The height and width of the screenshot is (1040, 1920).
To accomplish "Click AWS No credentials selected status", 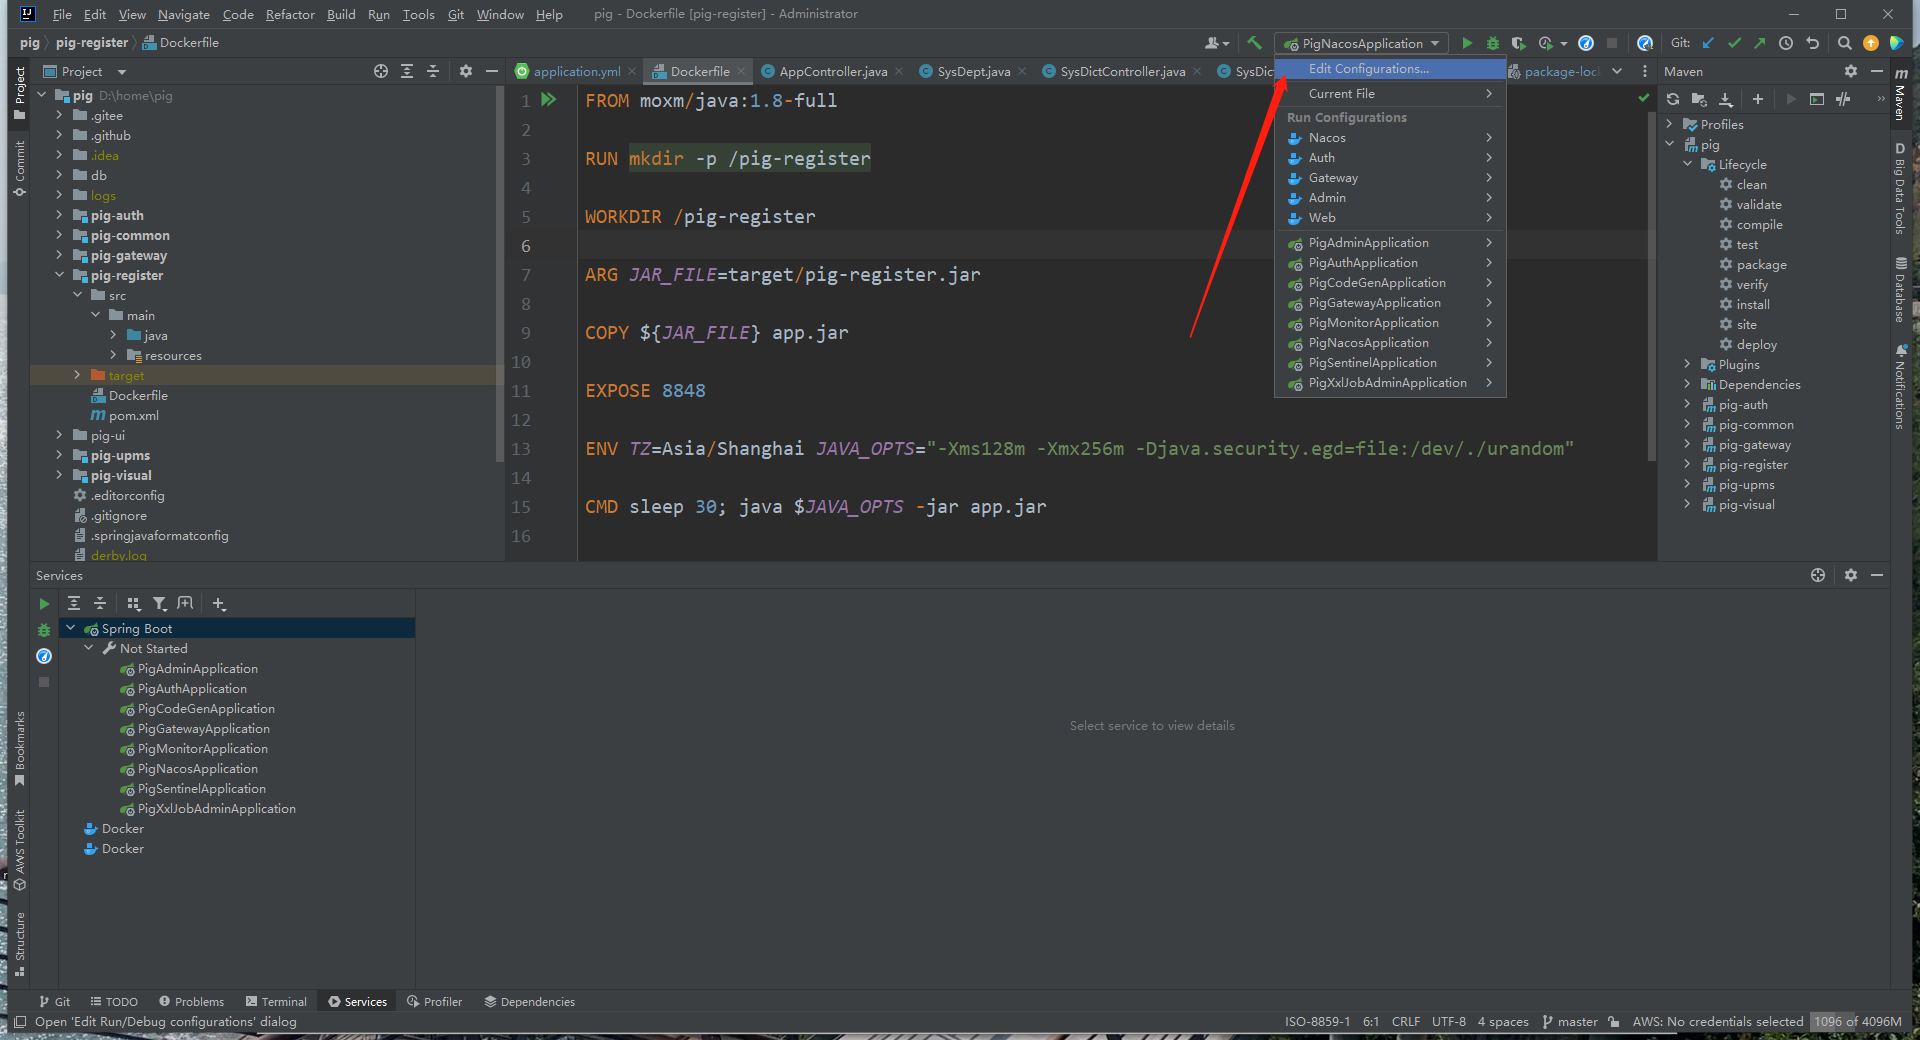I will click(x=1717, y=1021).
